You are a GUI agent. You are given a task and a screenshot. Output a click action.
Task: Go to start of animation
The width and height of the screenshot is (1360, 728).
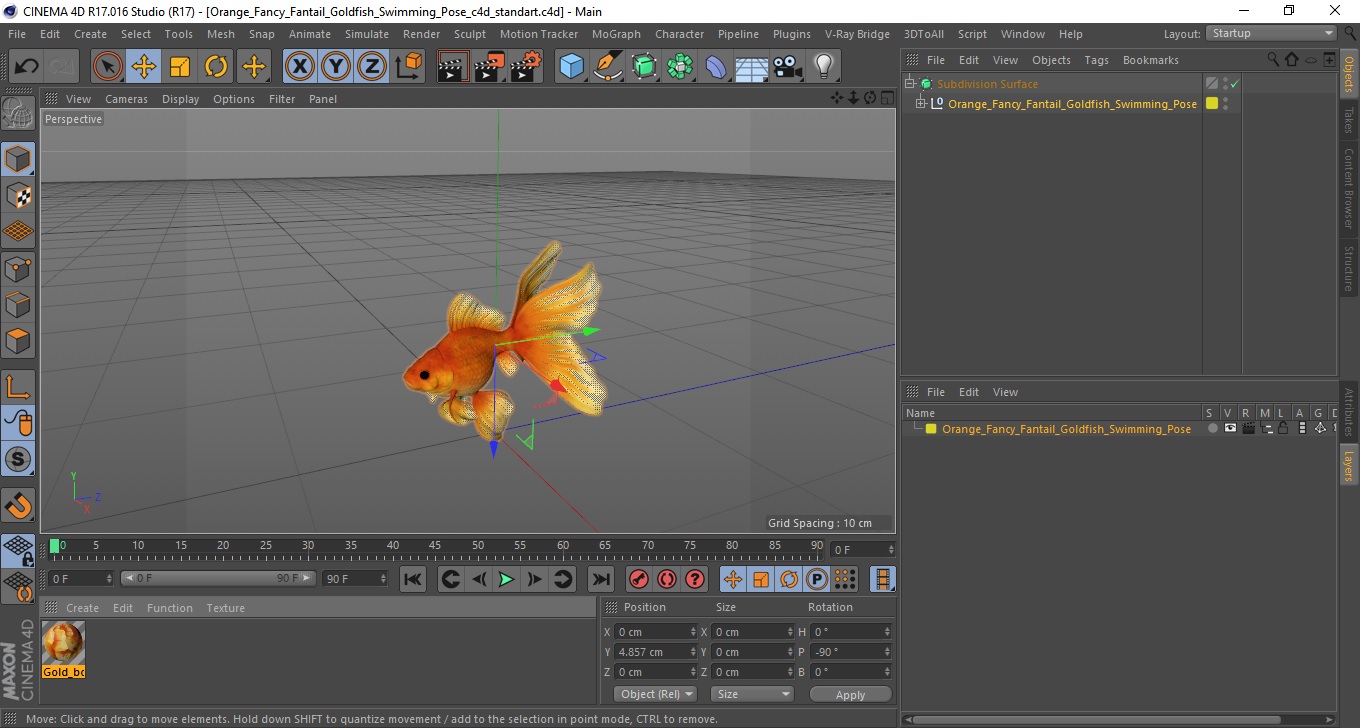[413, 579]
